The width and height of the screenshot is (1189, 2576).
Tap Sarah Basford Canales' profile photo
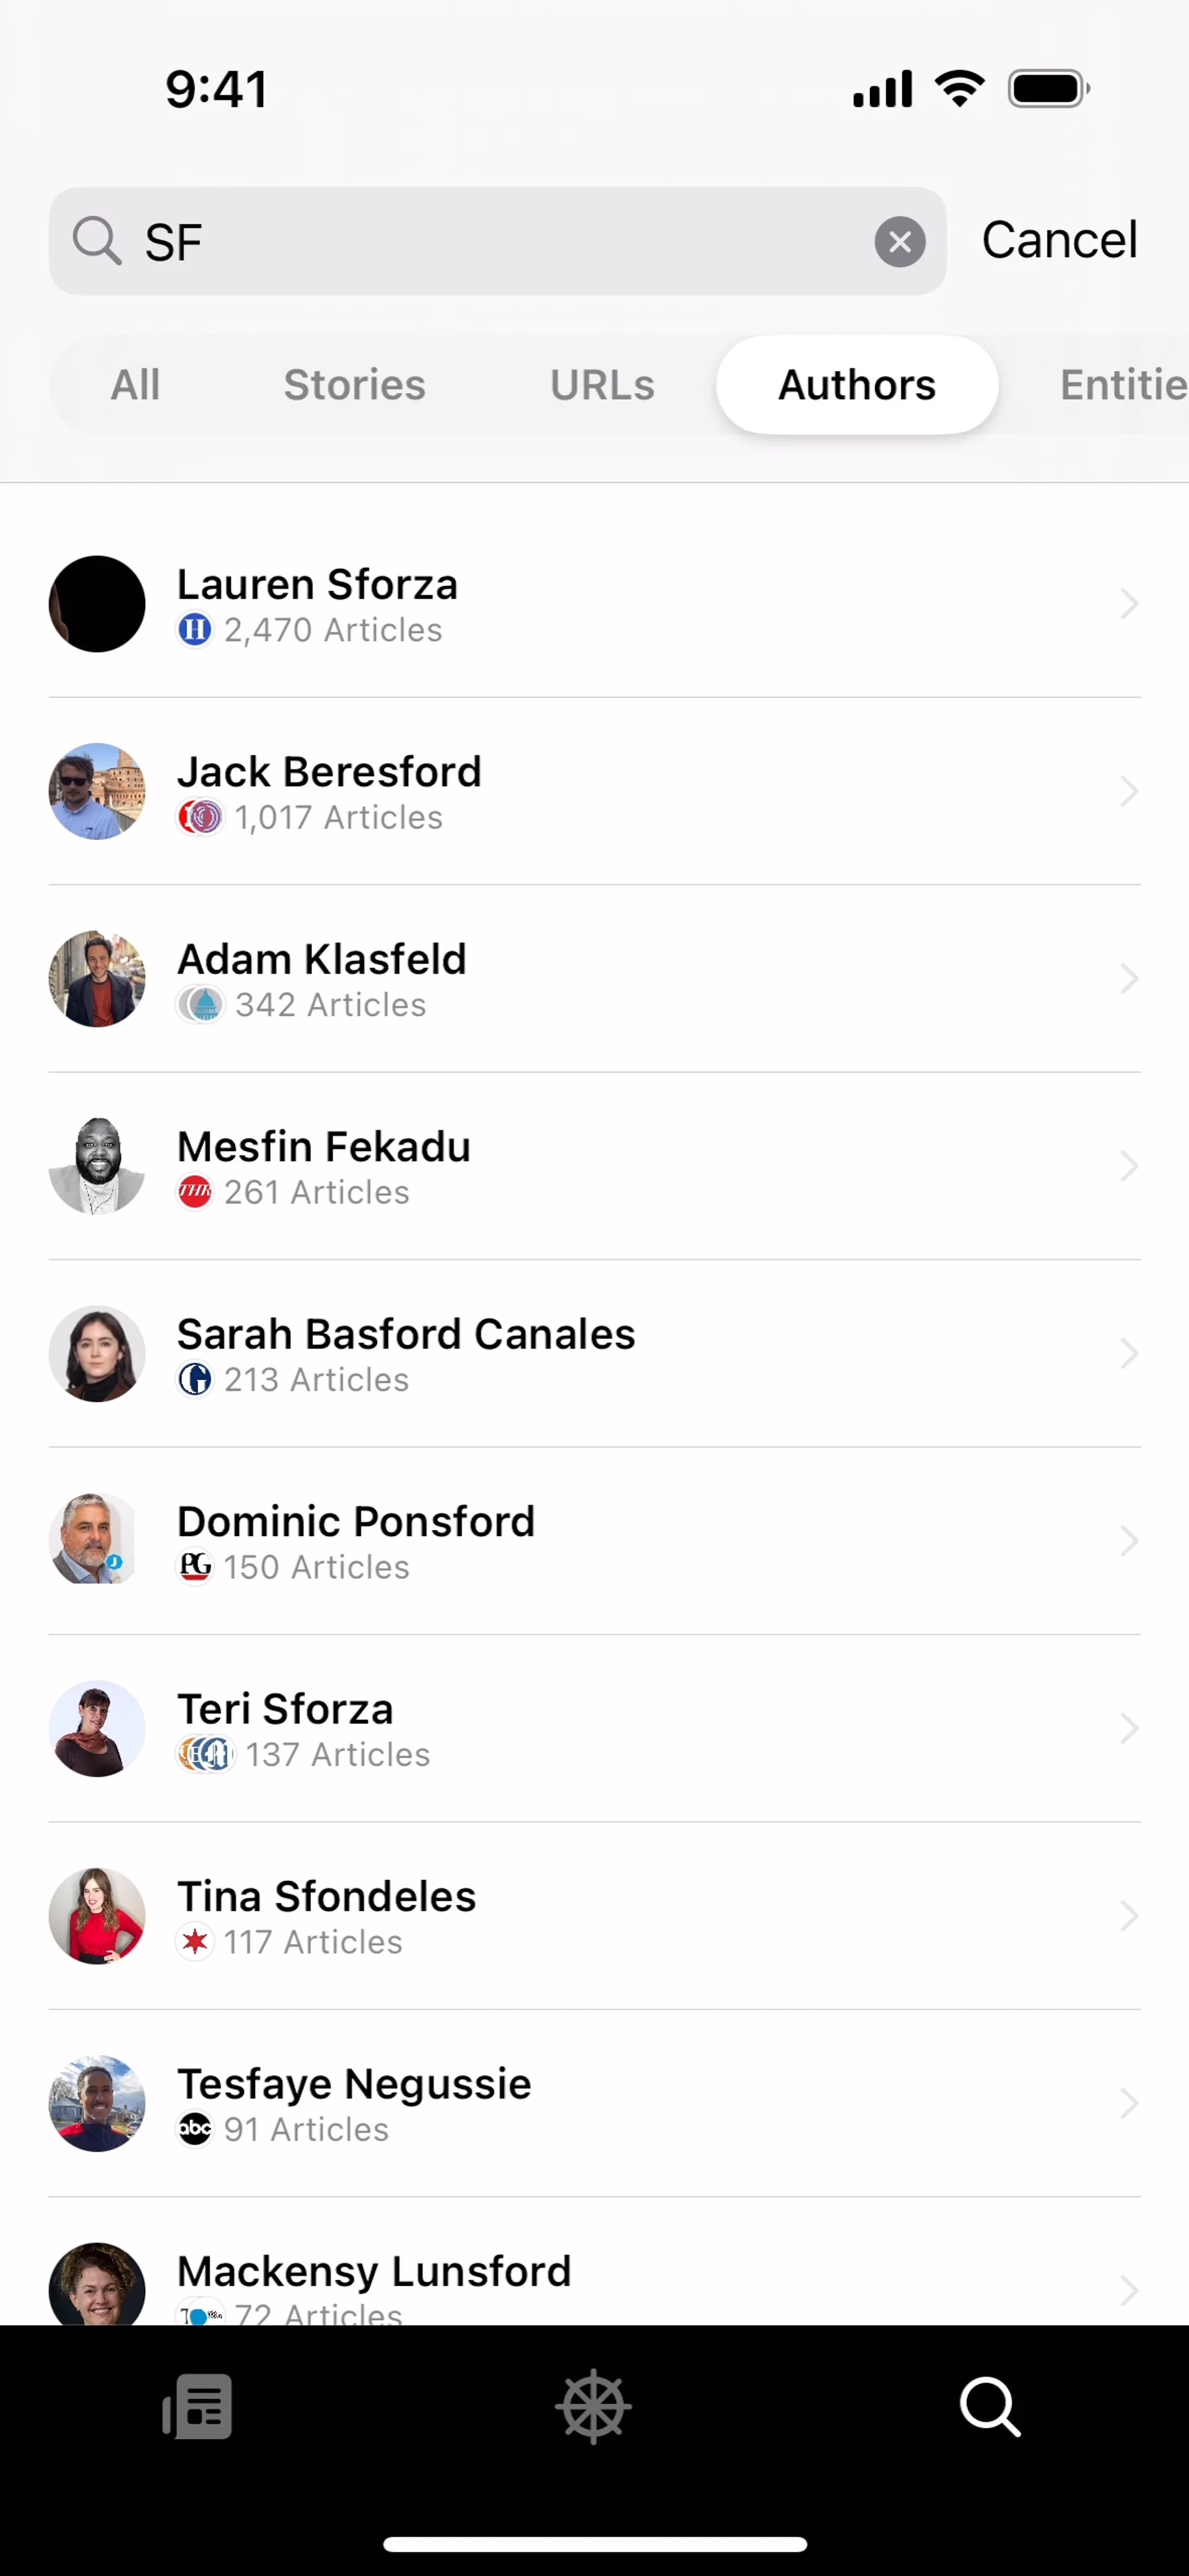coord(97,1353)
